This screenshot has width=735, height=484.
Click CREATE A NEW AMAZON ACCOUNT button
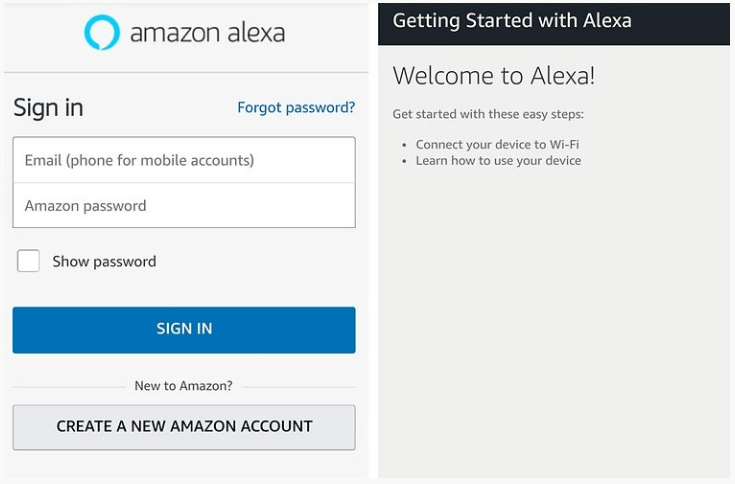[184, 427]
